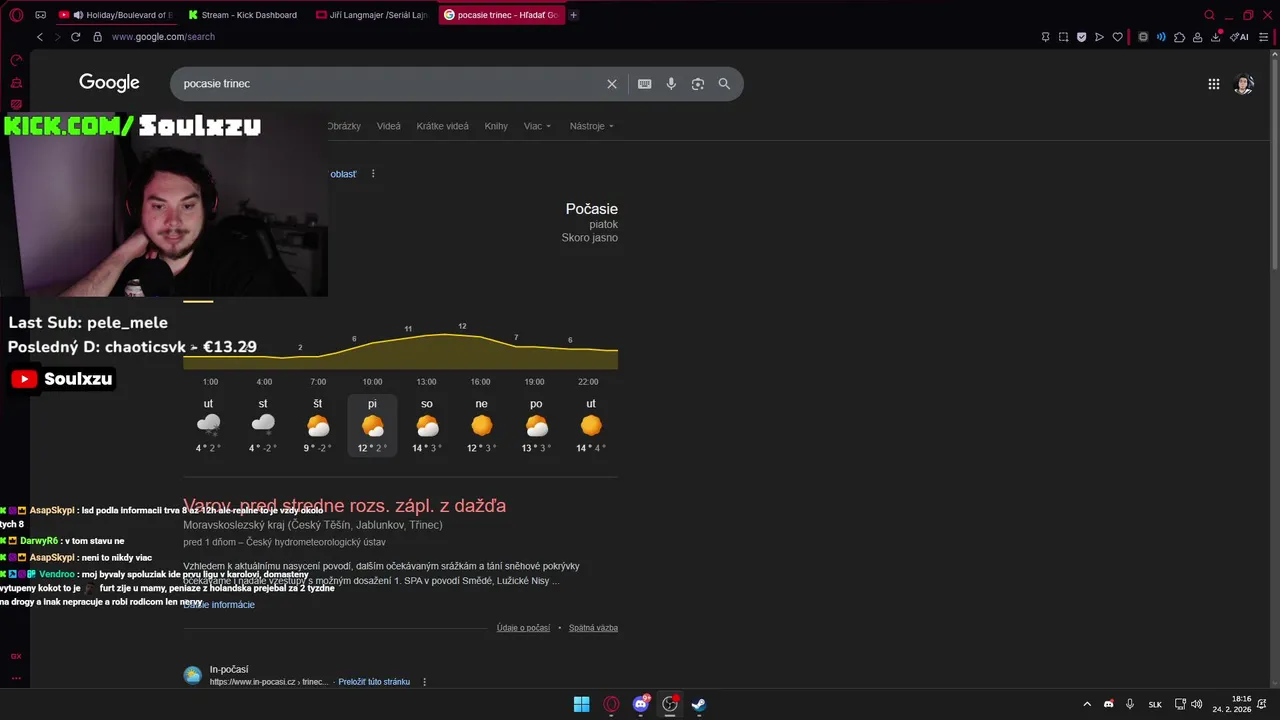Viewport: 1280px width, 720px height.
Task: Open Easy Setup sliders icon
Action: (x=1264, y=37)
